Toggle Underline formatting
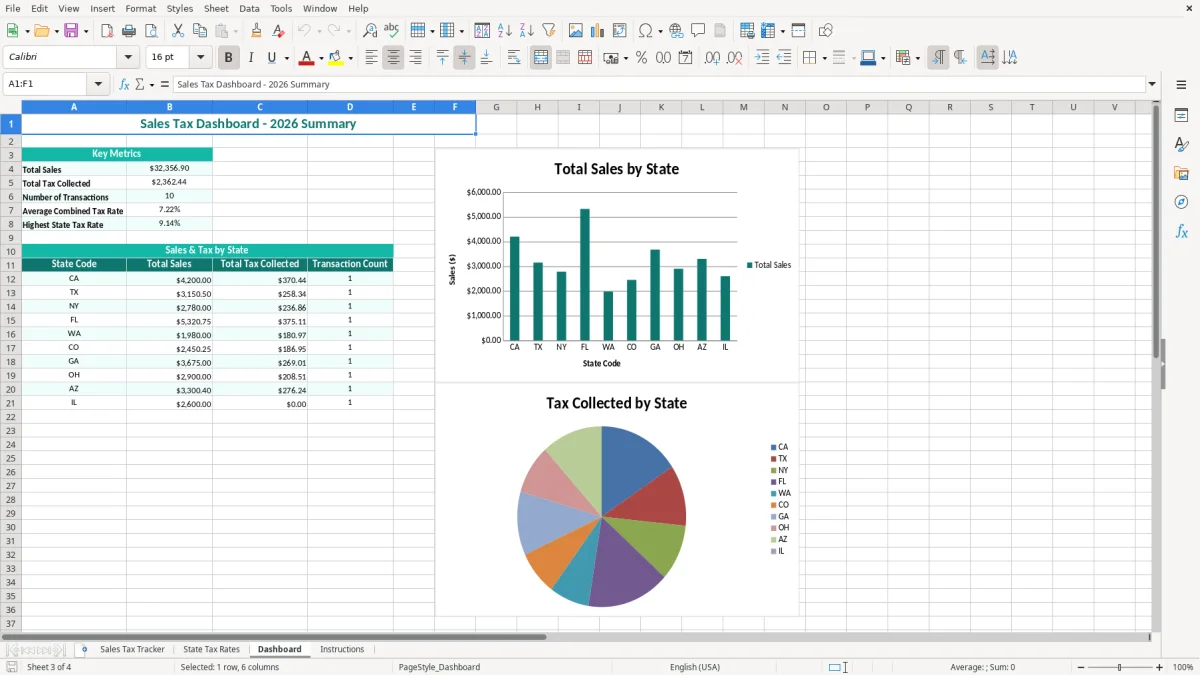This screenshot has height=675, width=1200. pyautogui.click(x=271, y=58)
